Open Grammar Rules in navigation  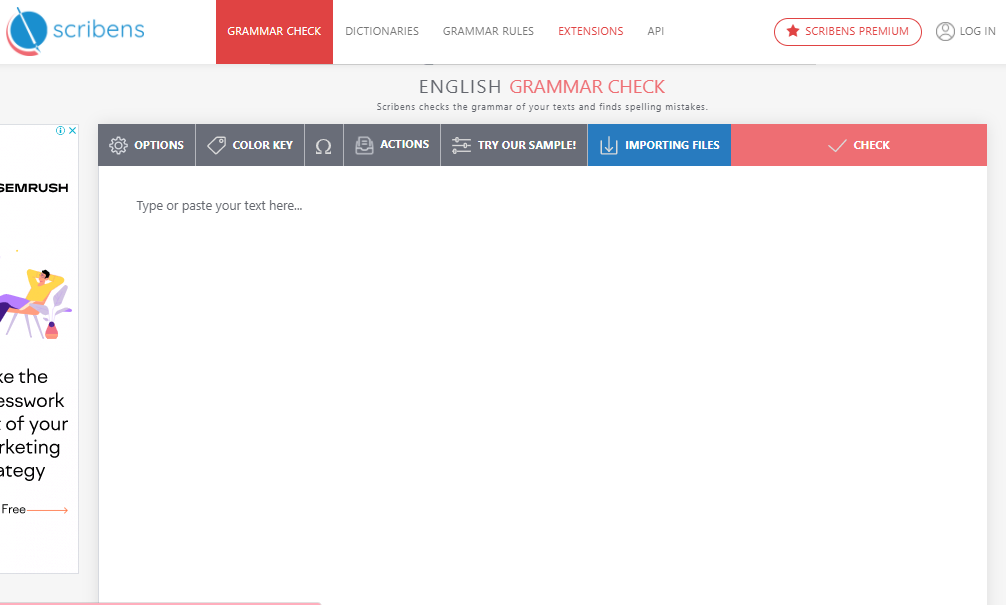point(488,31)
